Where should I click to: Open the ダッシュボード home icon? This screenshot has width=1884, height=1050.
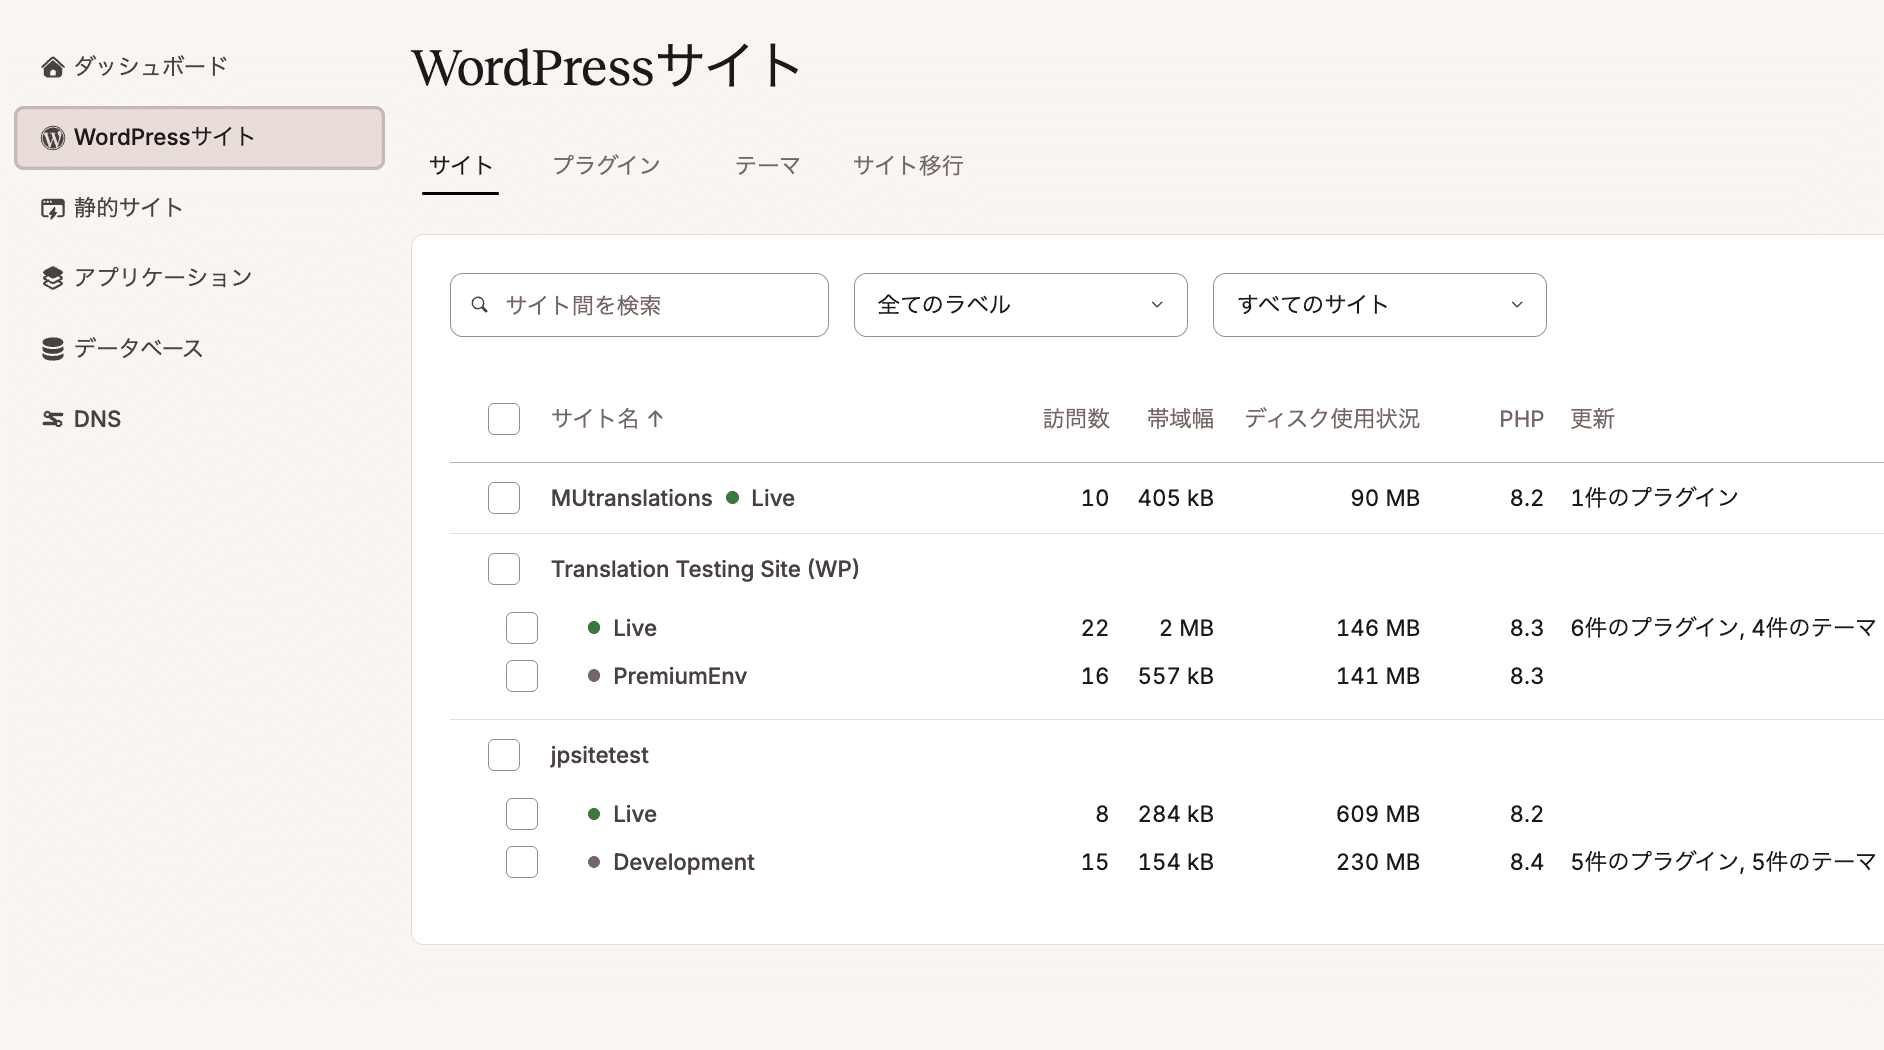pyautogui.click(x=52, y=66)
